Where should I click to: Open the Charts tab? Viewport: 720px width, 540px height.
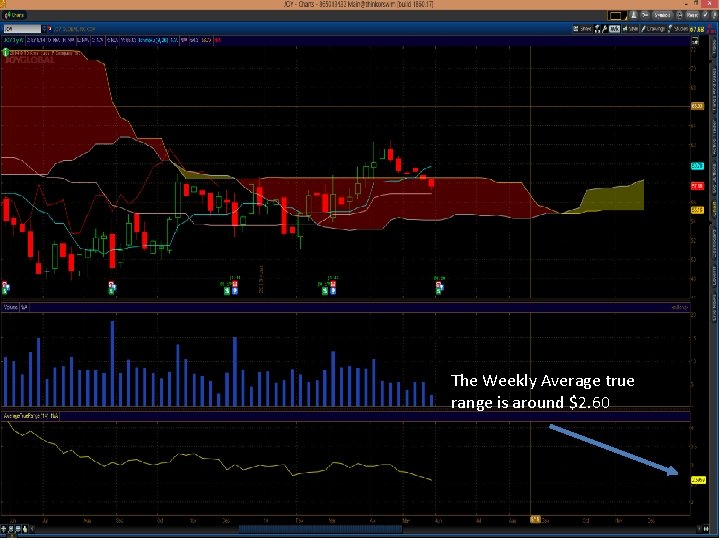pos(15,15)
